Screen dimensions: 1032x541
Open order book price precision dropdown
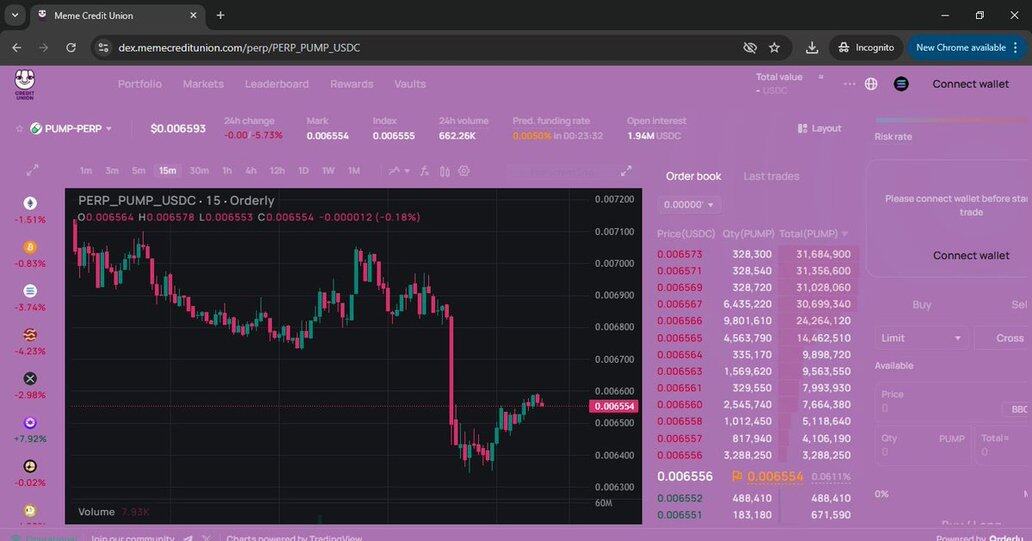click(689, 205)
